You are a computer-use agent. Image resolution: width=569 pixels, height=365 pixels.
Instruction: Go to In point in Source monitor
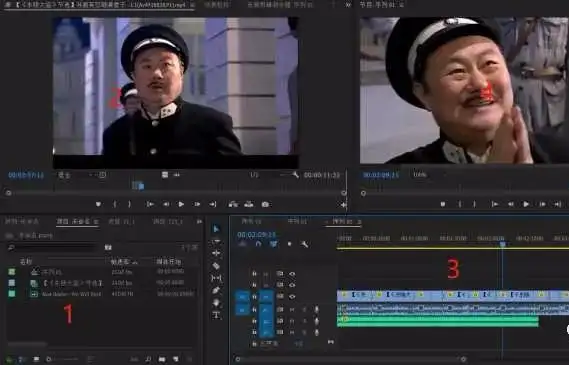(150, 204)
